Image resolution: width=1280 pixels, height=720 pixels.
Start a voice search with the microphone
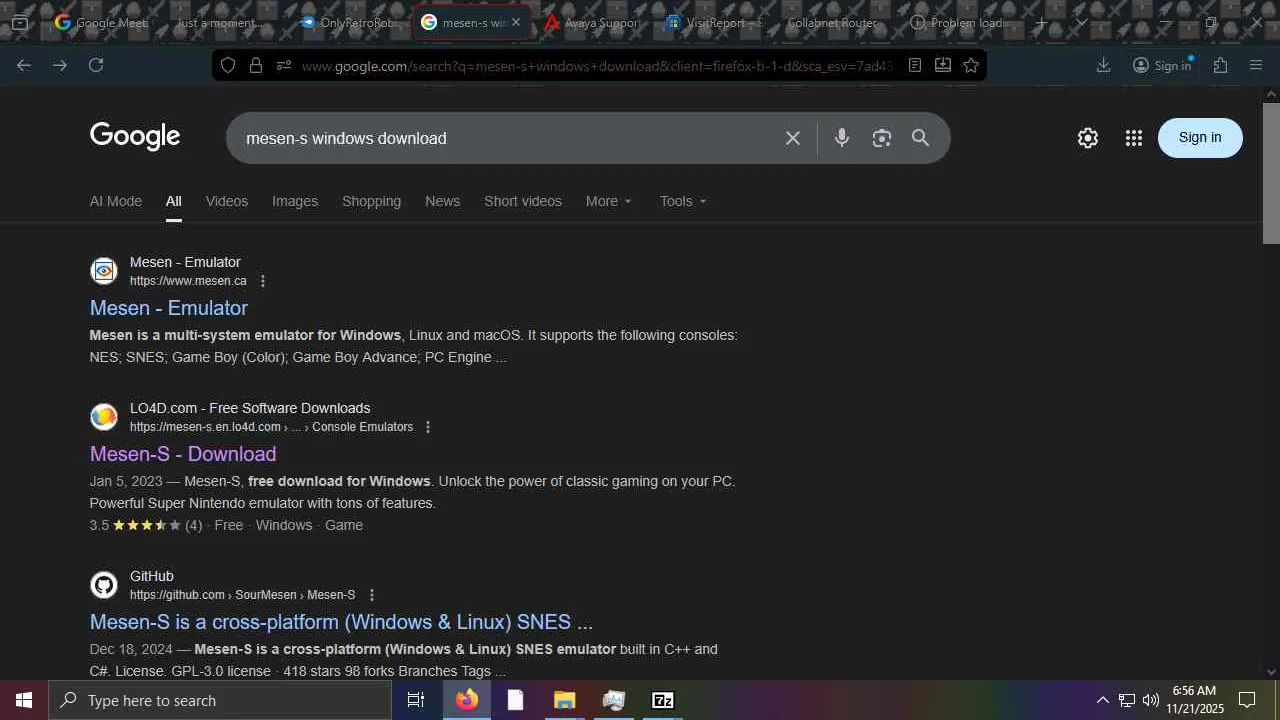[842, 138]
